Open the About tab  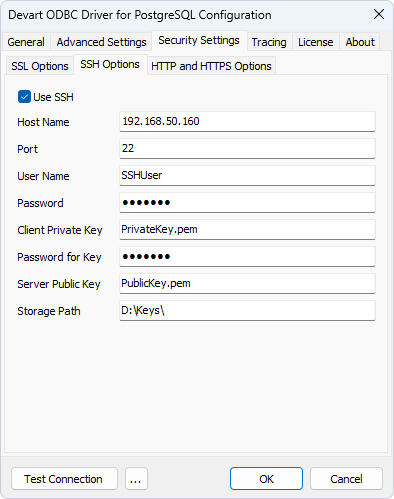[x=360, y=42]
